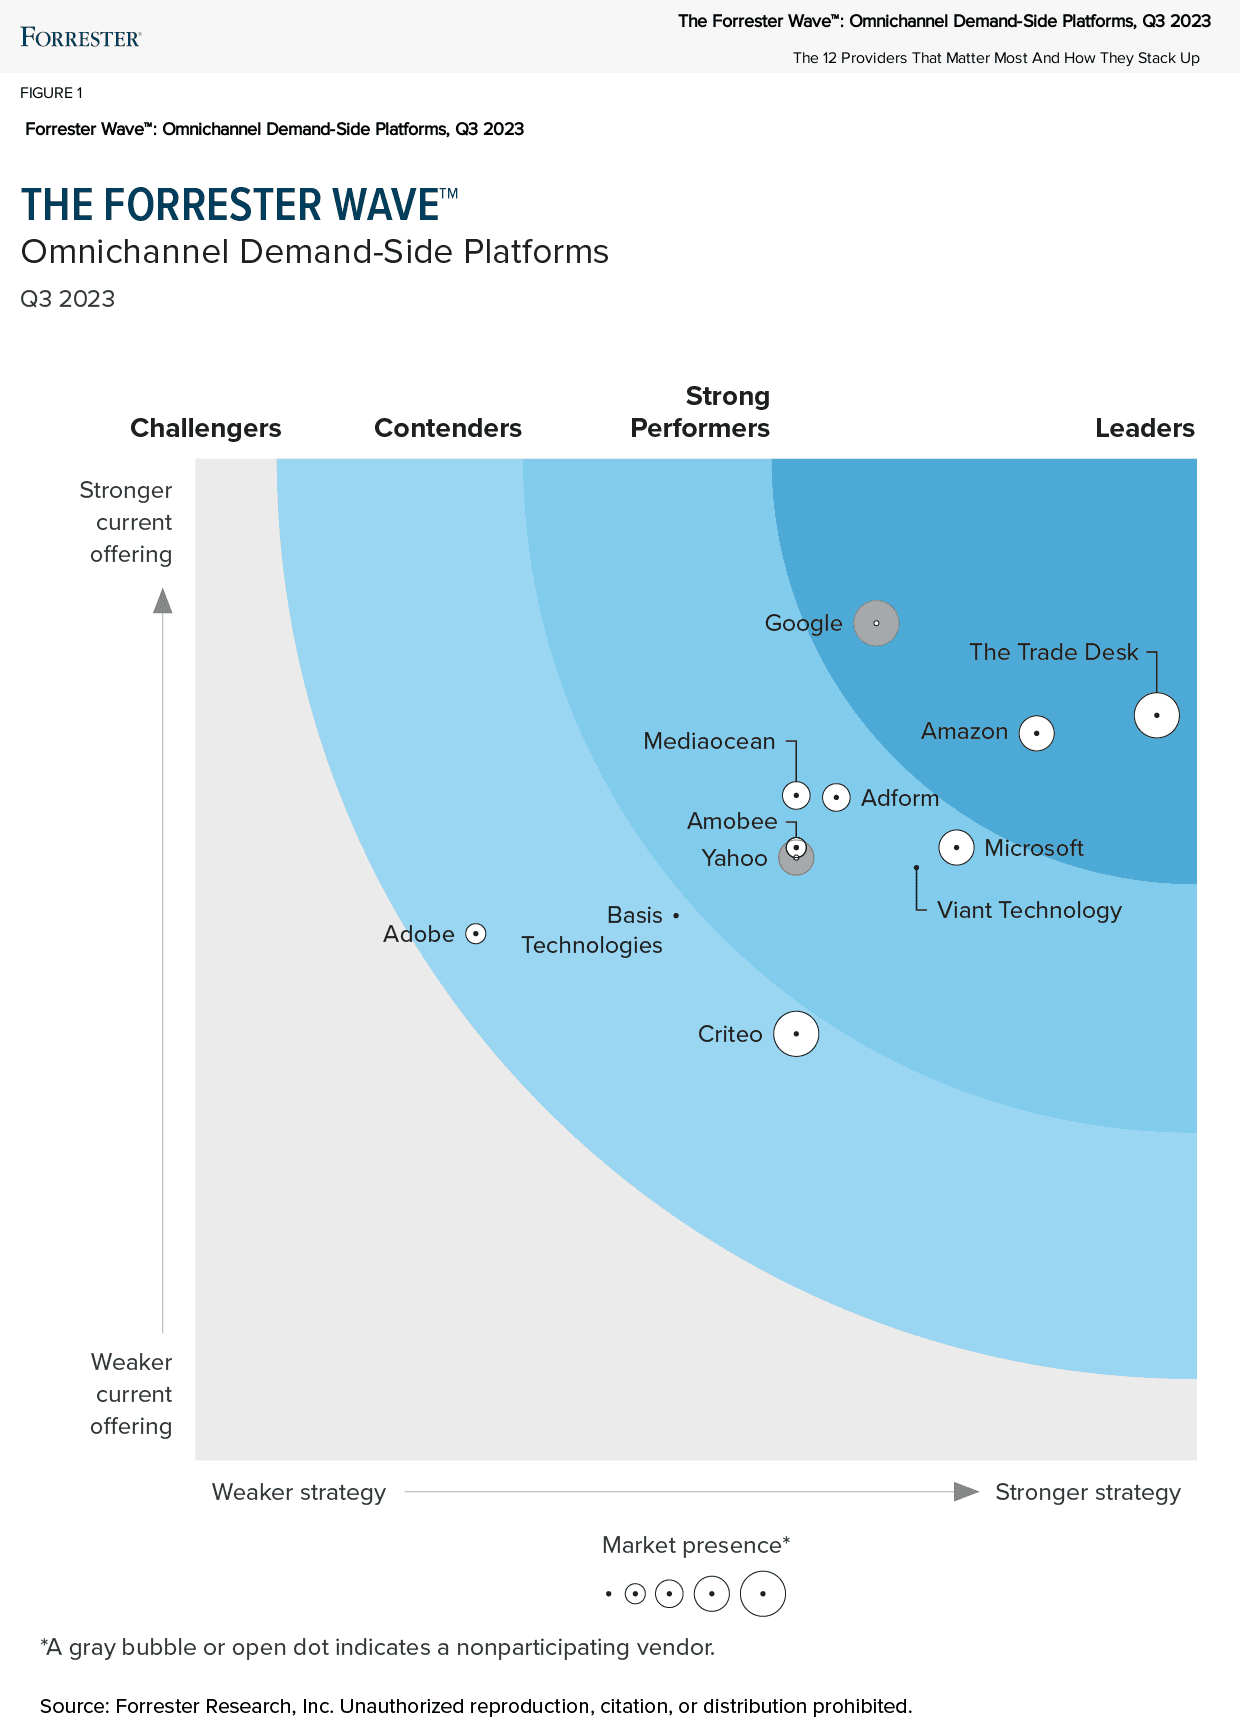Select The Trade Desk bubble

click(x=1157, y=715)
